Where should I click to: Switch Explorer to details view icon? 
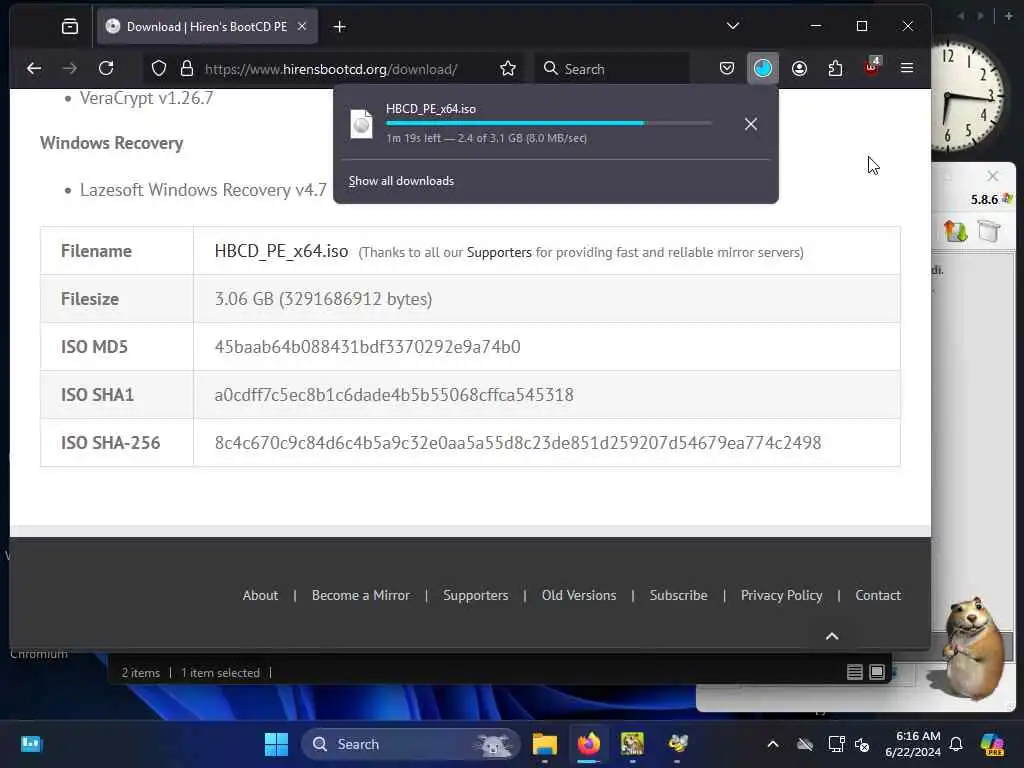[x=855, y=672]
